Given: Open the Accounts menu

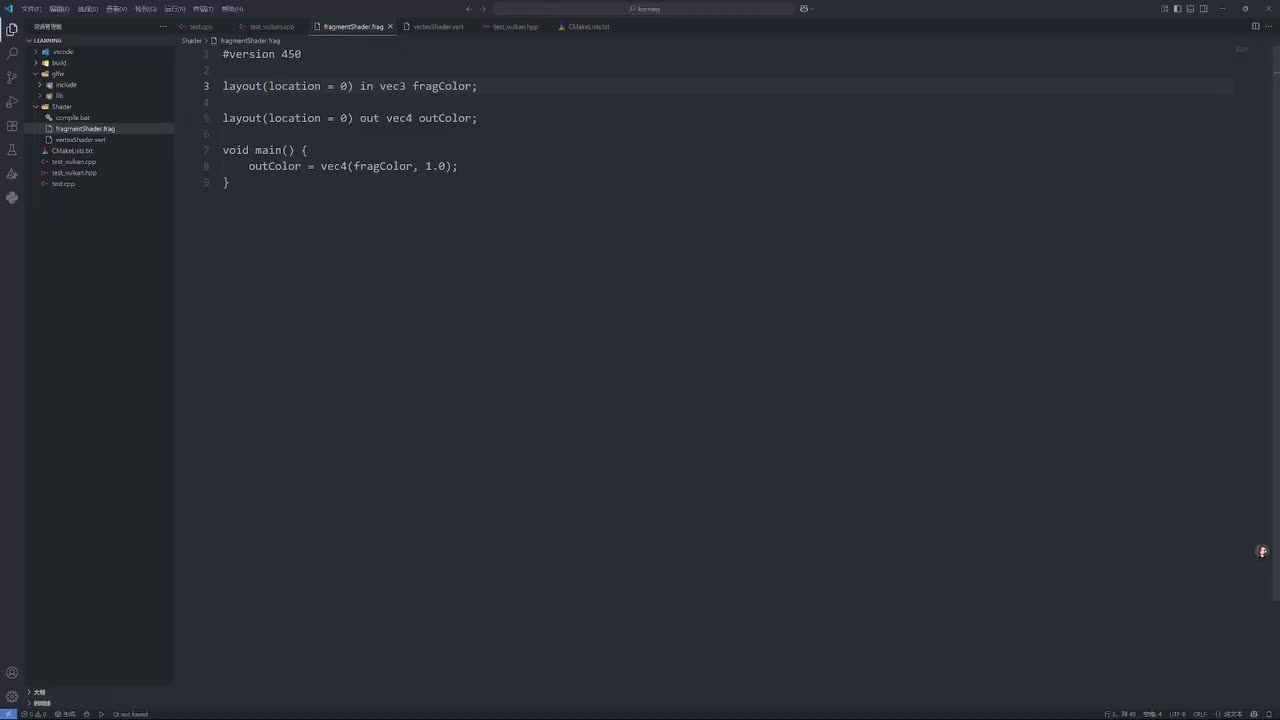Looking at the screenshot, I should (x=12, y=673).
